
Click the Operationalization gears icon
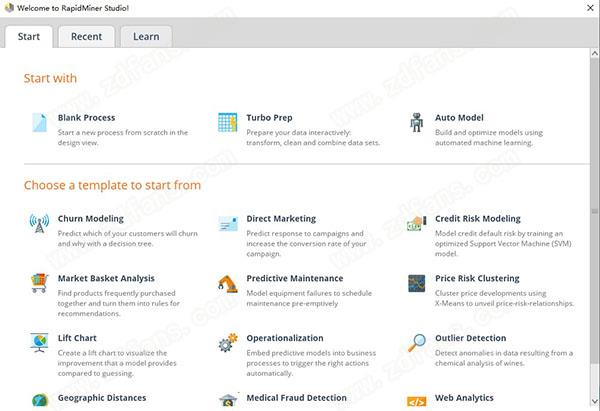tap(228, 342)
